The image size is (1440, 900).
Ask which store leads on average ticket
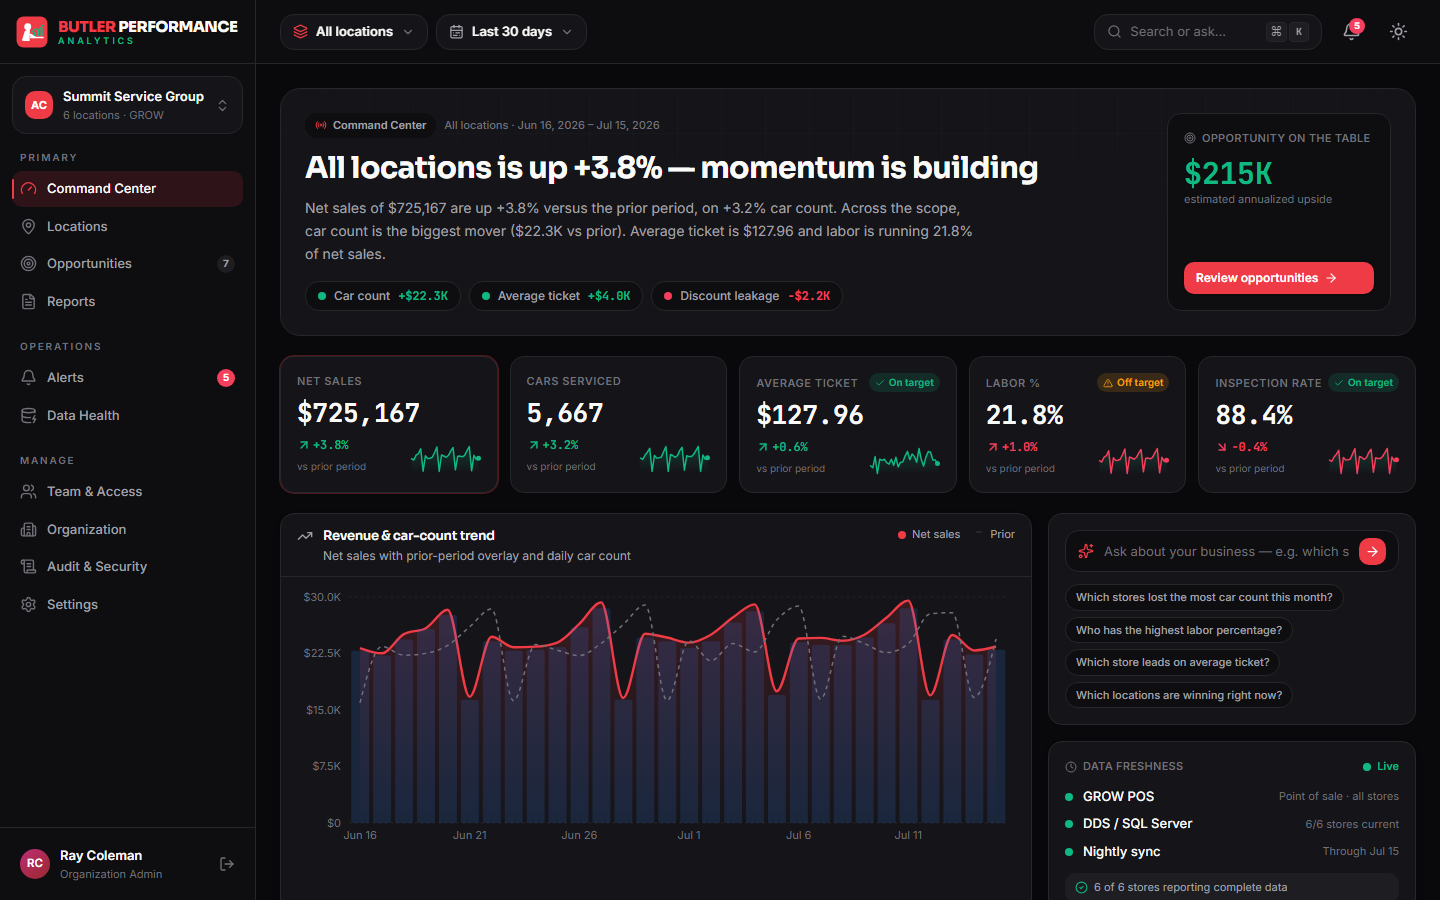(1173, 663)
